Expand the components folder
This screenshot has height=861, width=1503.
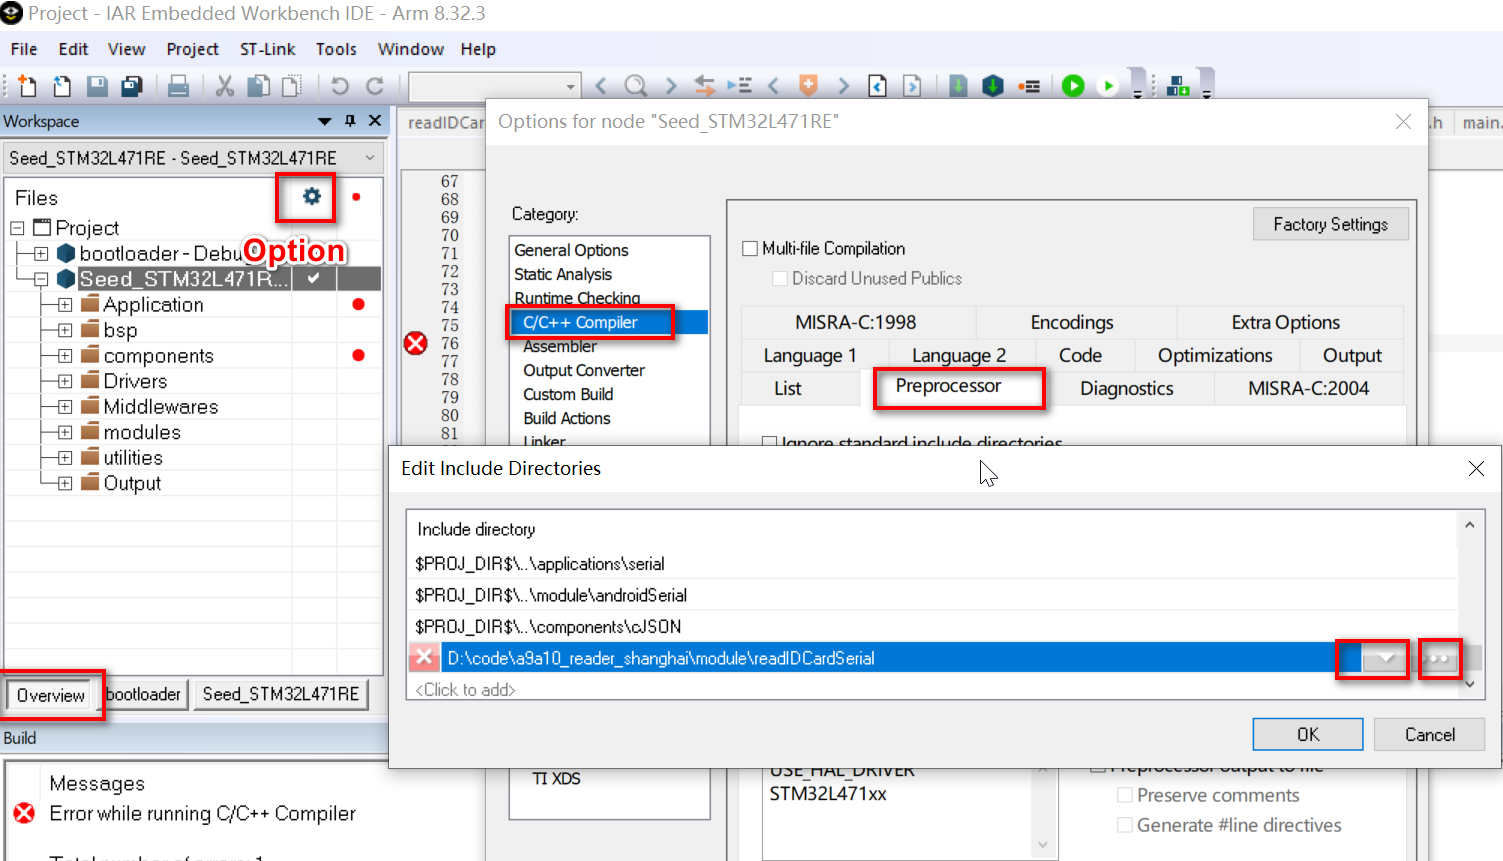tap(65, 356)
